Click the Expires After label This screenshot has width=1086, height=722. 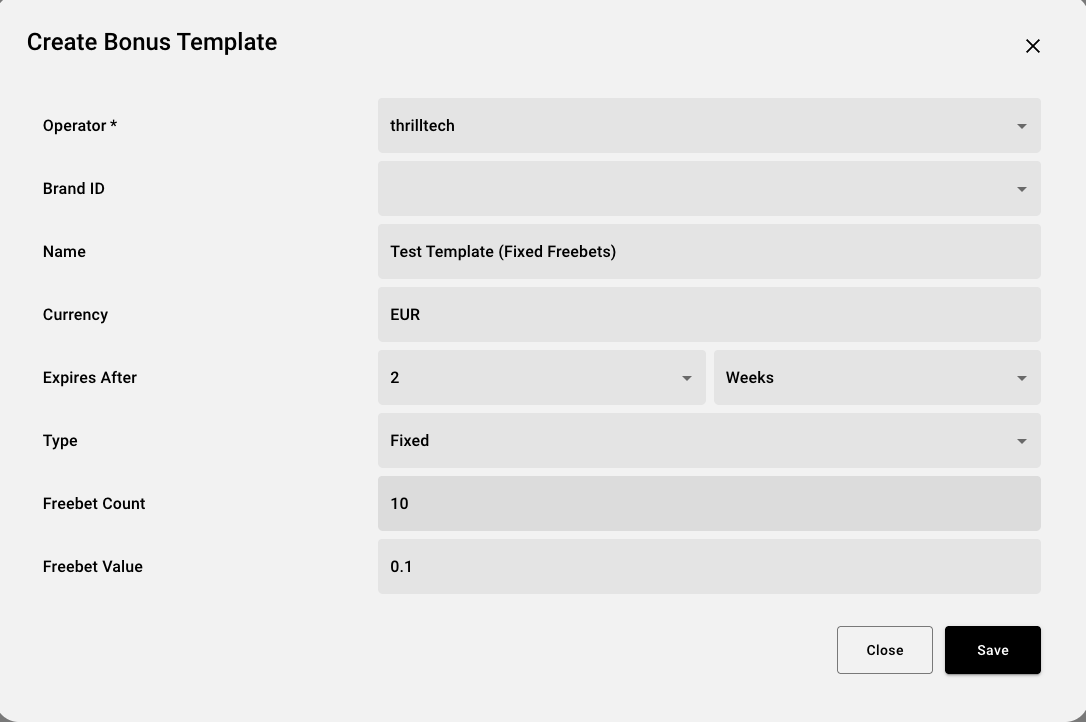(x=90, y=378)
